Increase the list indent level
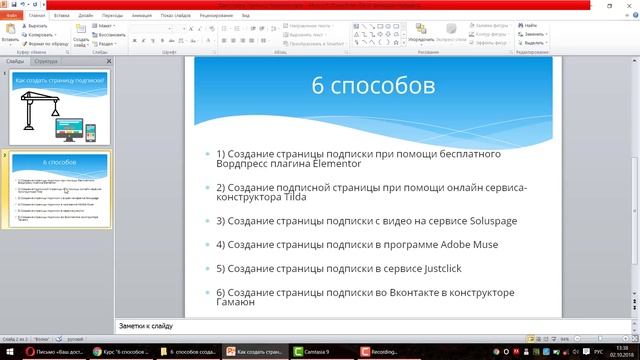640x360 pixels. pos(262,29)
